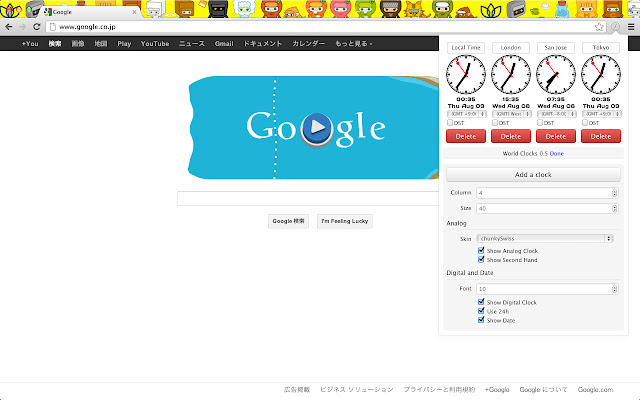Click the Tokyo analog clock
This screenshot has width=640, height=400.
pos(601,75)
